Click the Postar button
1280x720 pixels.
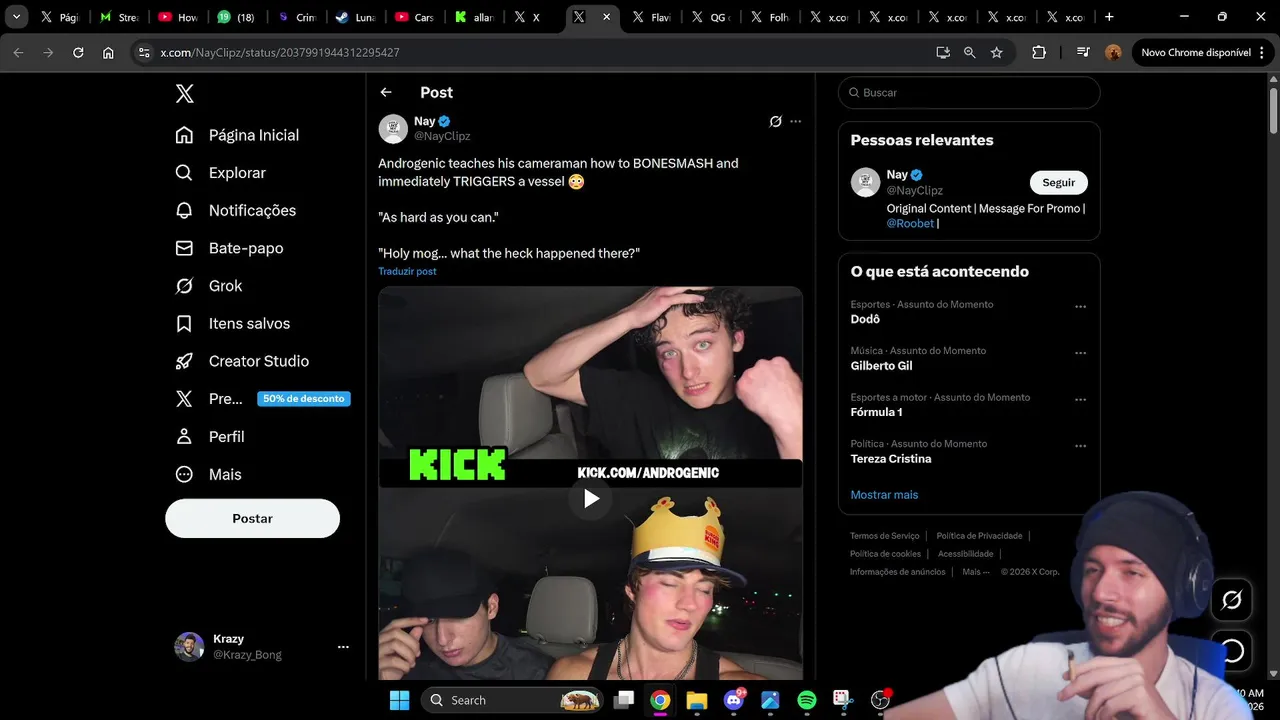coord(252,518)
